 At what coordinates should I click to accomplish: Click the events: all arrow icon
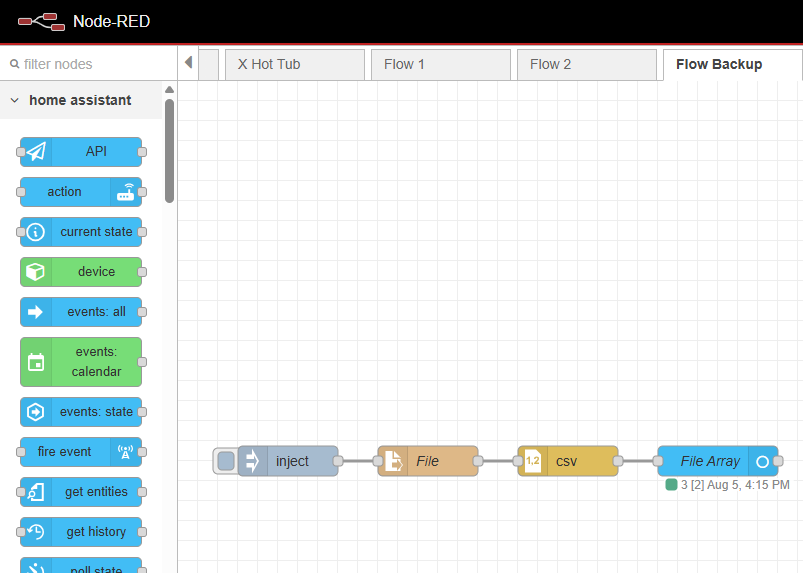35,312
